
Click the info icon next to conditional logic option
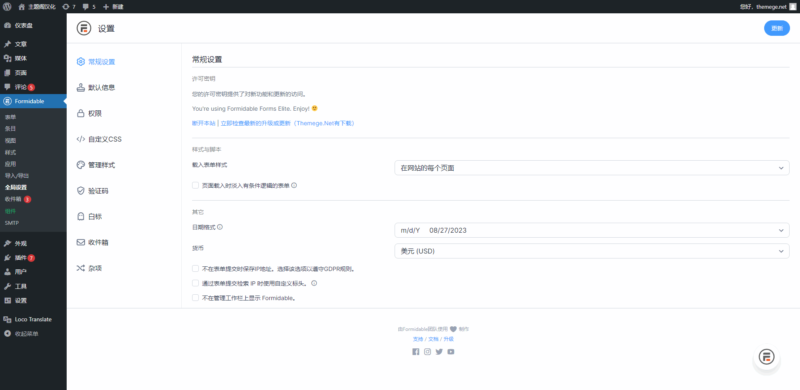pos(294,186)
